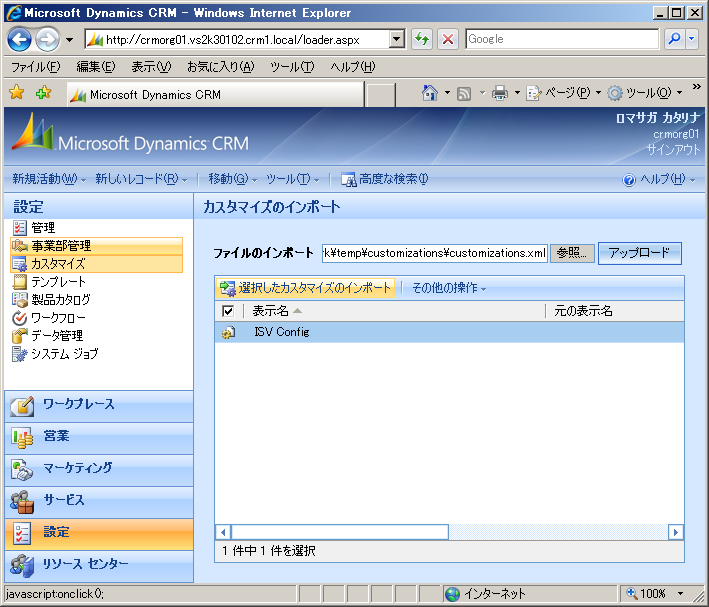Screen dimensions: 709x607
Task: Click the システム ジョブ icon
Action: 20,354
